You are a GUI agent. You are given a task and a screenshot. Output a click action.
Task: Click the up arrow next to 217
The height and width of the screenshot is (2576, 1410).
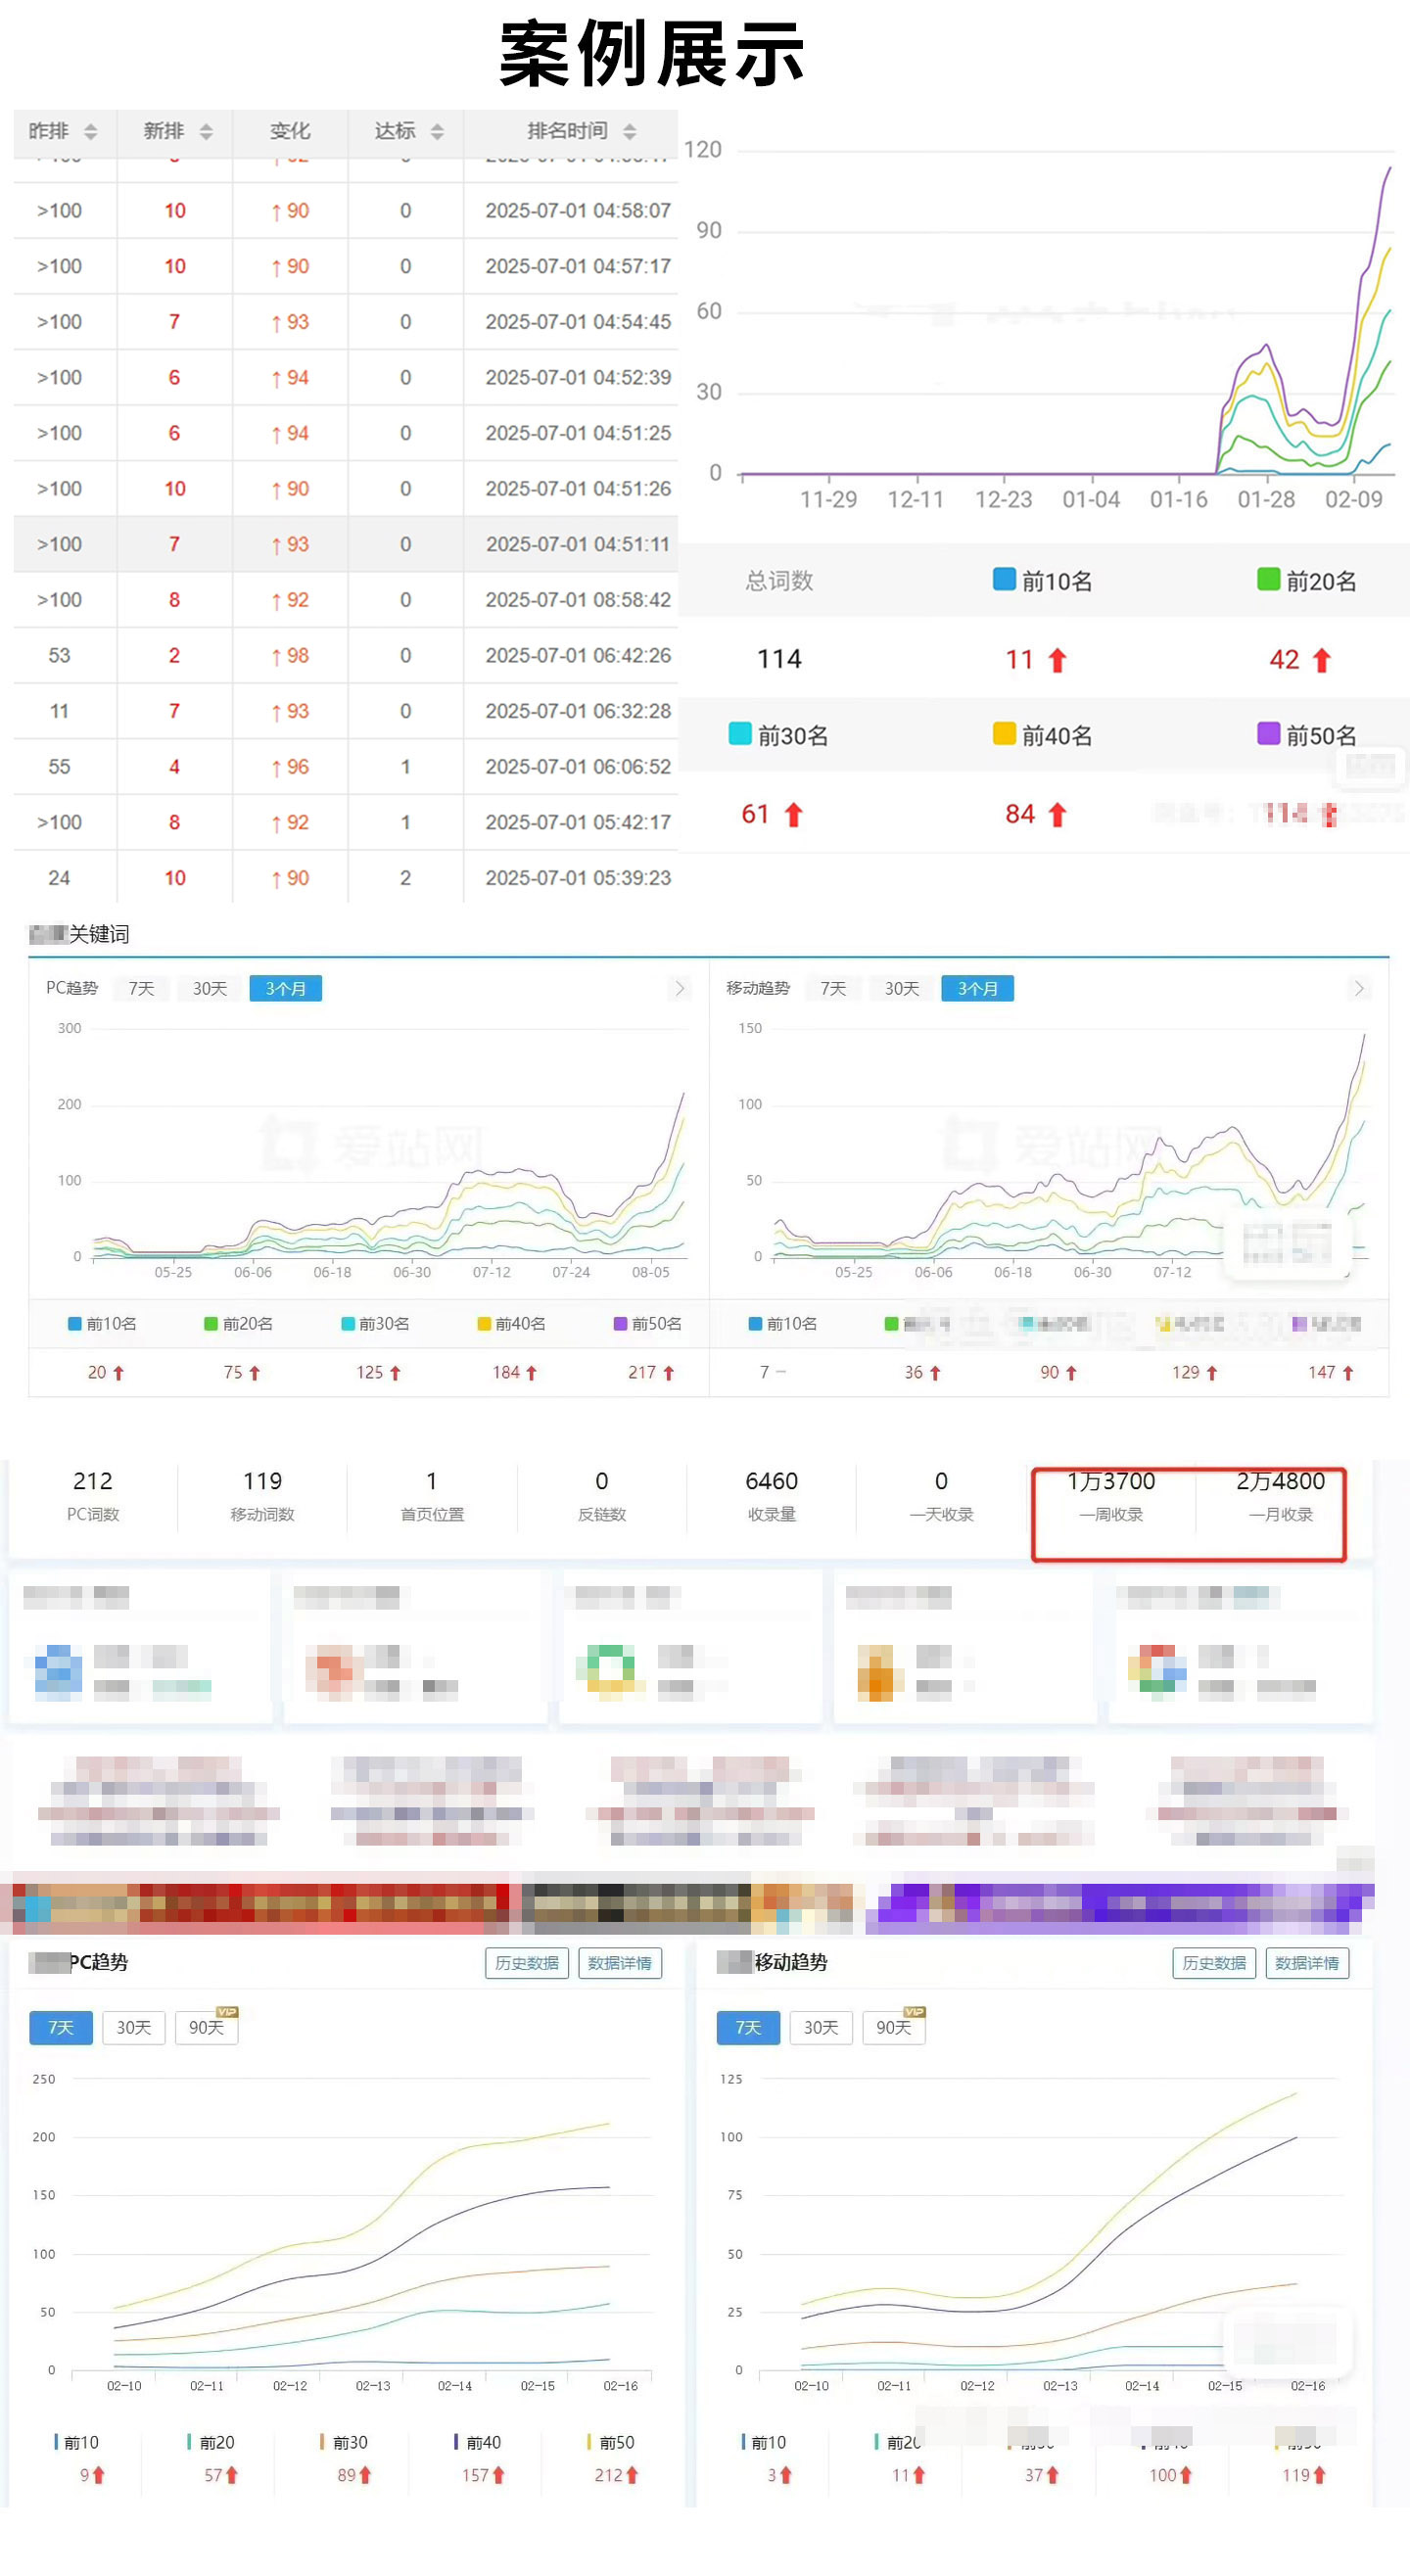pyautogui.click(x=668, y=1373)
